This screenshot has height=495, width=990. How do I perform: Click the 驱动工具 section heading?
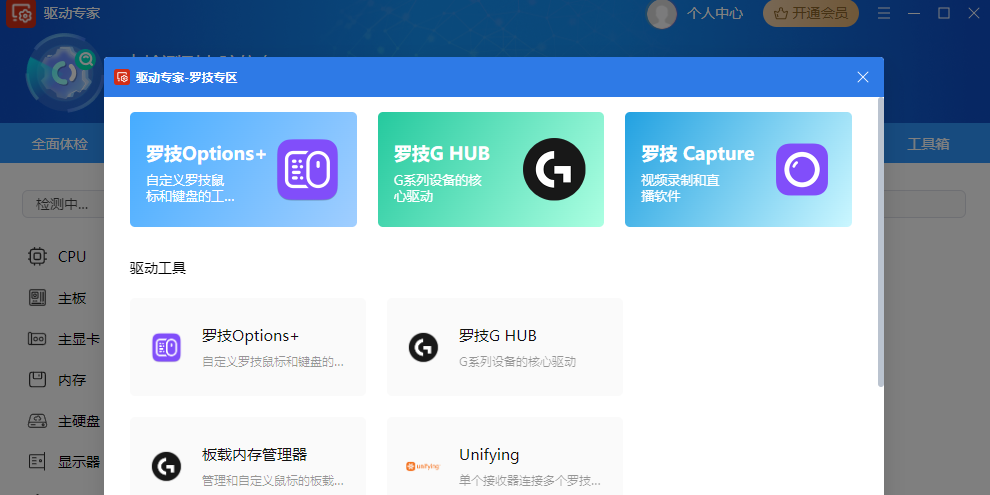click(x=158, y=268)
